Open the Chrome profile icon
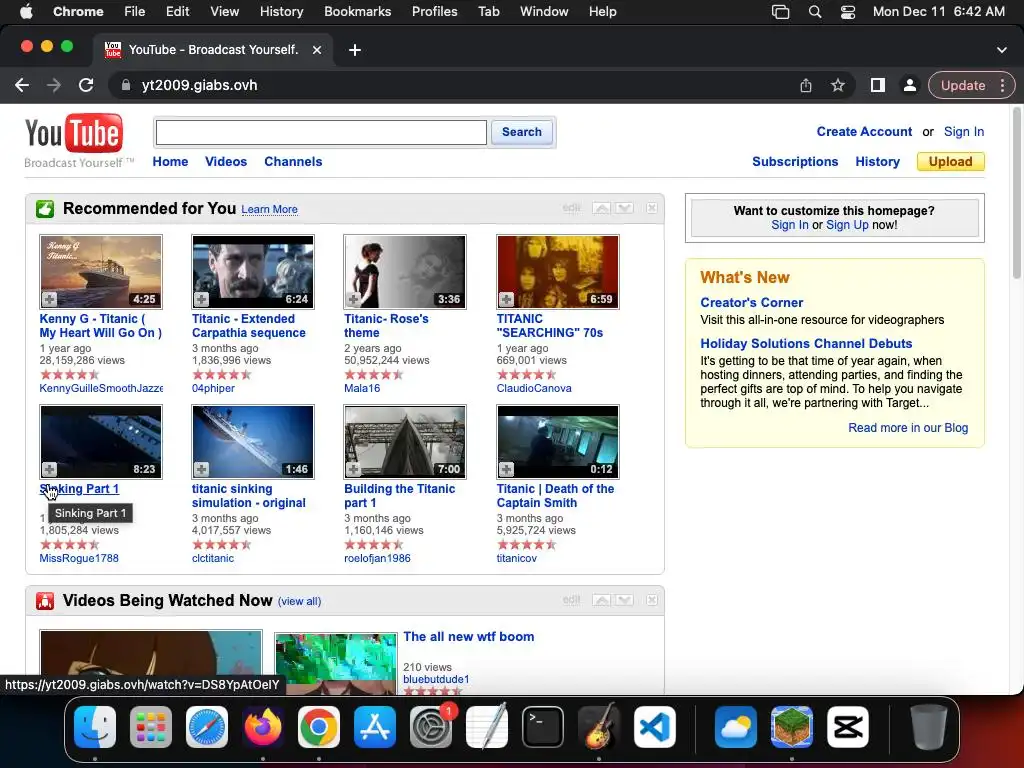Image resolution: width=1024 pixels, height=768 pixels. click(909, 85)
